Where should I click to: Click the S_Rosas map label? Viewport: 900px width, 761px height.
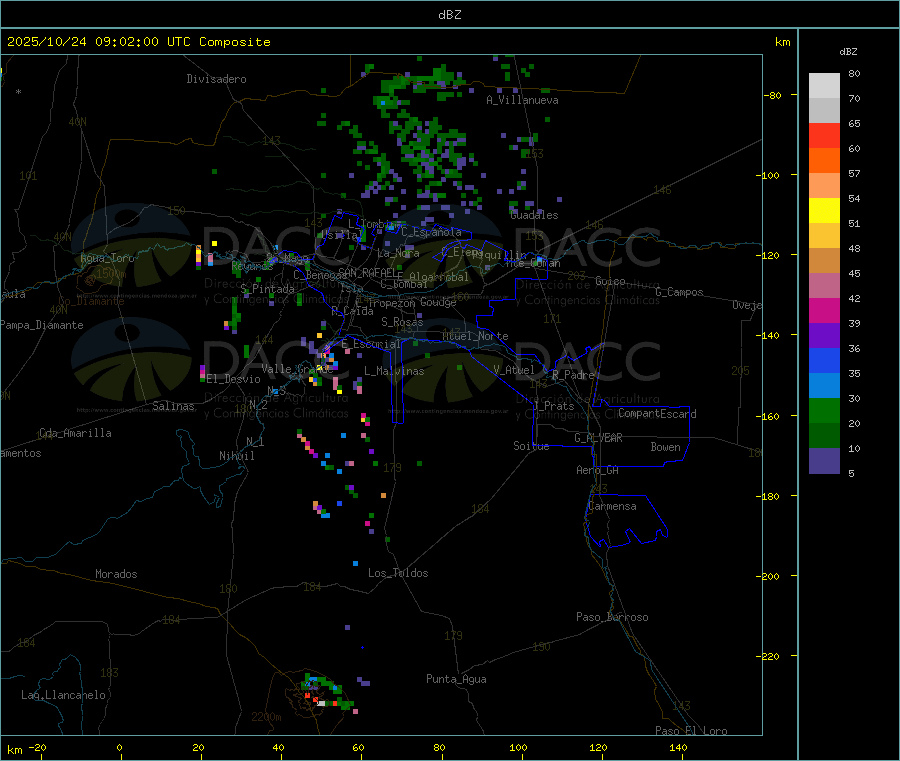(402, 322)
